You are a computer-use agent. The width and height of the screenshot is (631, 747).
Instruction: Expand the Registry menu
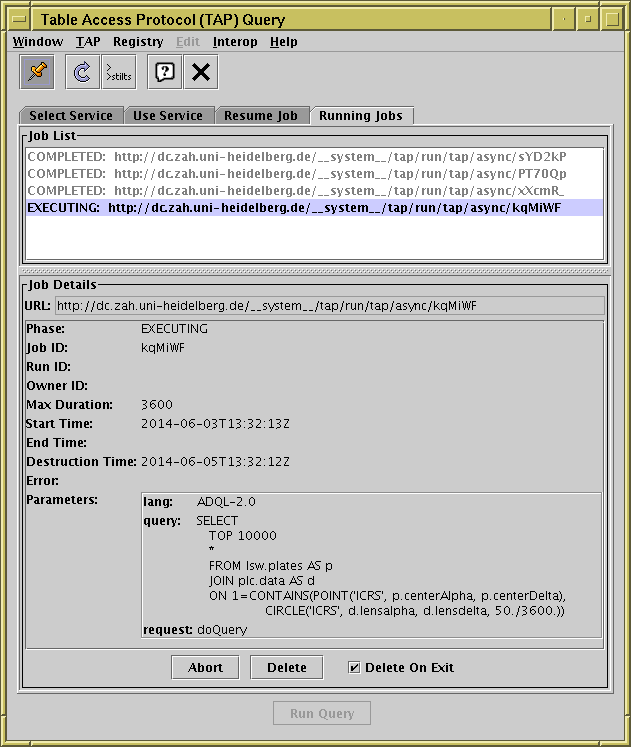coord(138,42)
